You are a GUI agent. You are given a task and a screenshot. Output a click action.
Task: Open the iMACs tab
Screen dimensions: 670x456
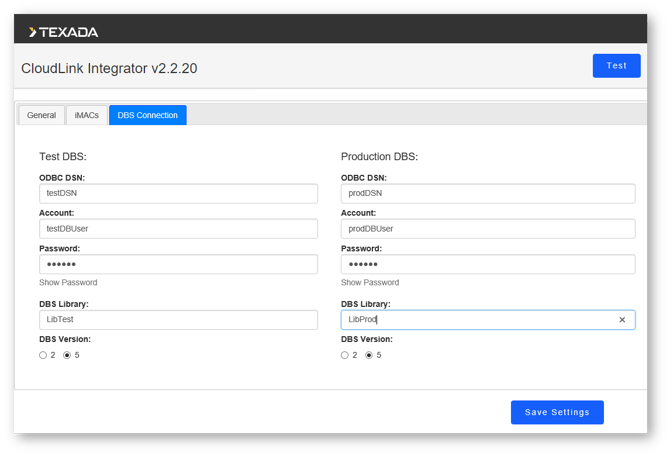pos(87,115)
